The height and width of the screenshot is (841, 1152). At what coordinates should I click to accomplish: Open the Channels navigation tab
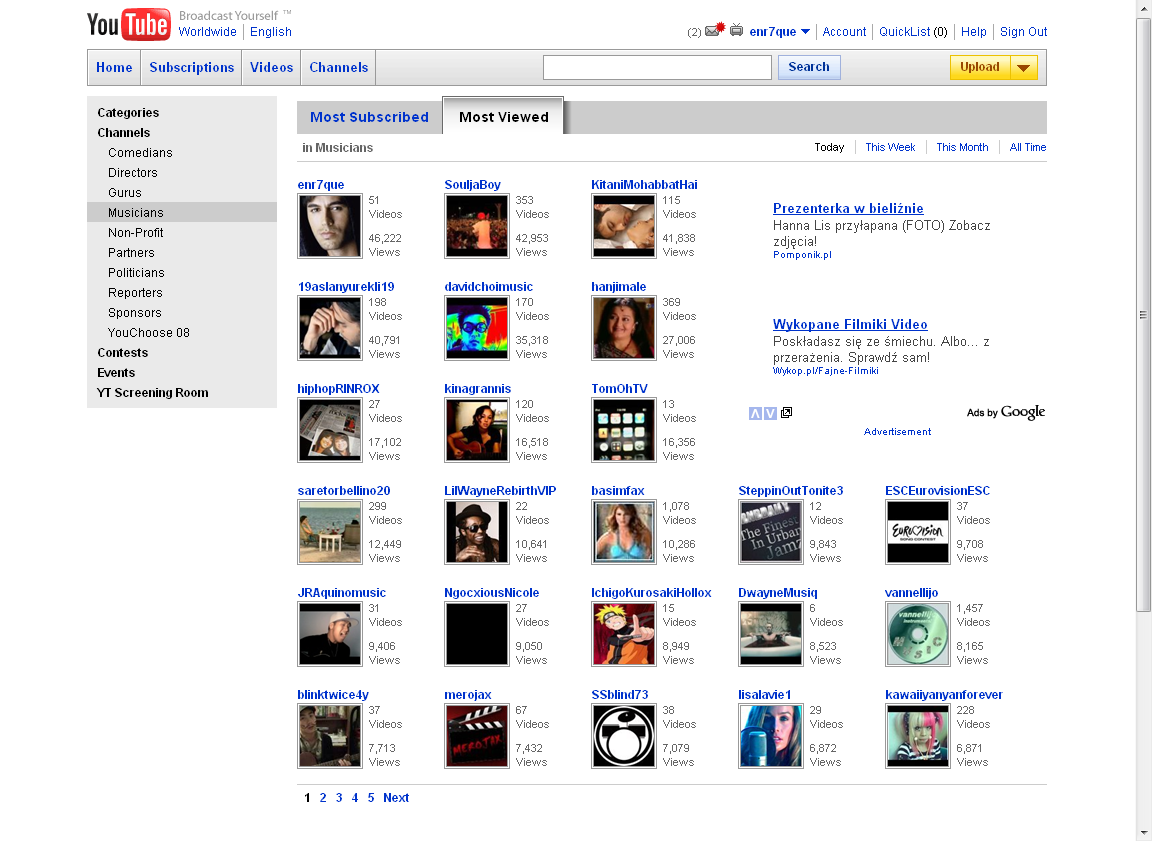click(x=339, y=68)
